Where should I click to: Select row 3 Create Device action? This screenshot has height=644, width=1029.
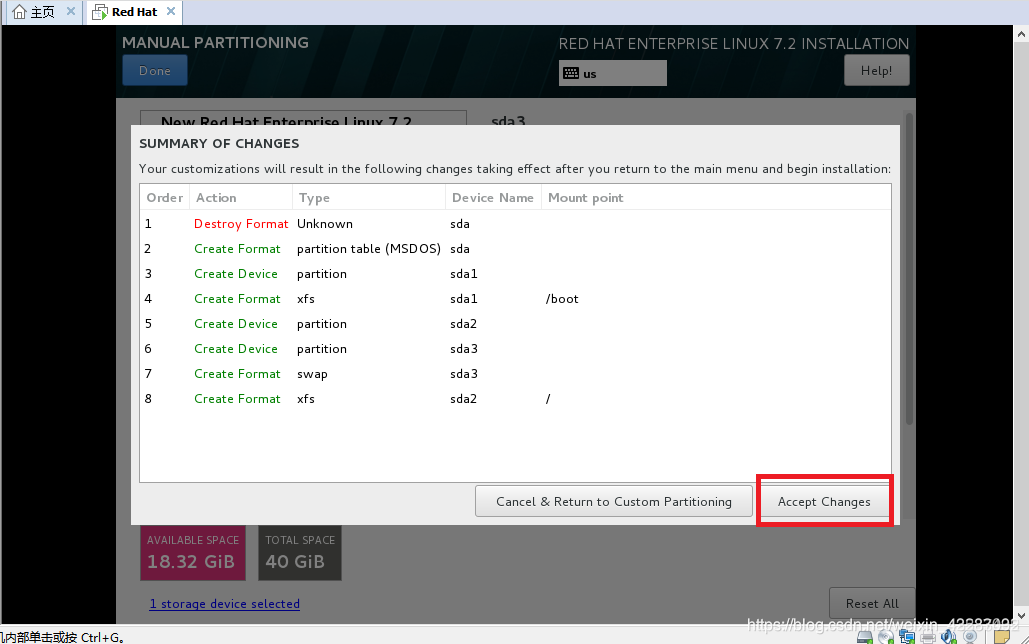click(x=236, y=274)
